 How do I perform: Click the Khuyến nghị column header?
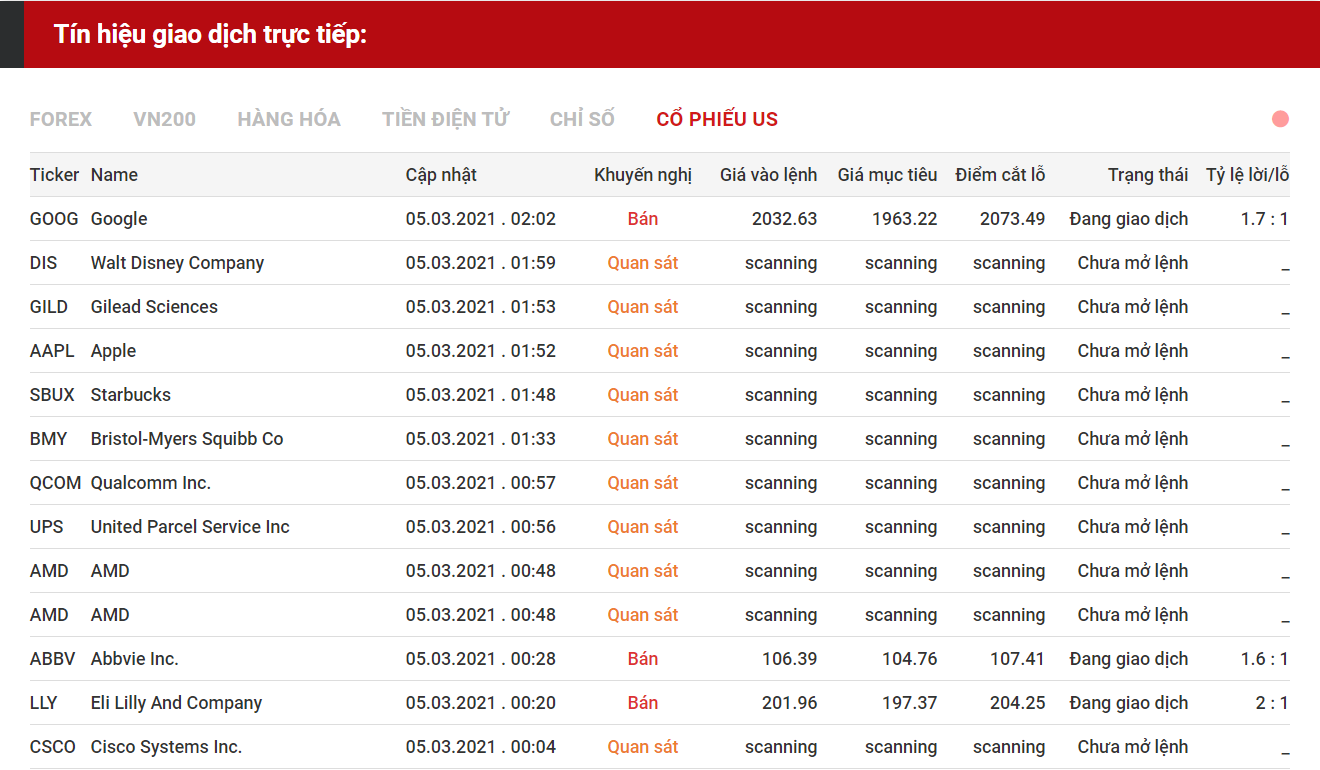coord(643,175)
